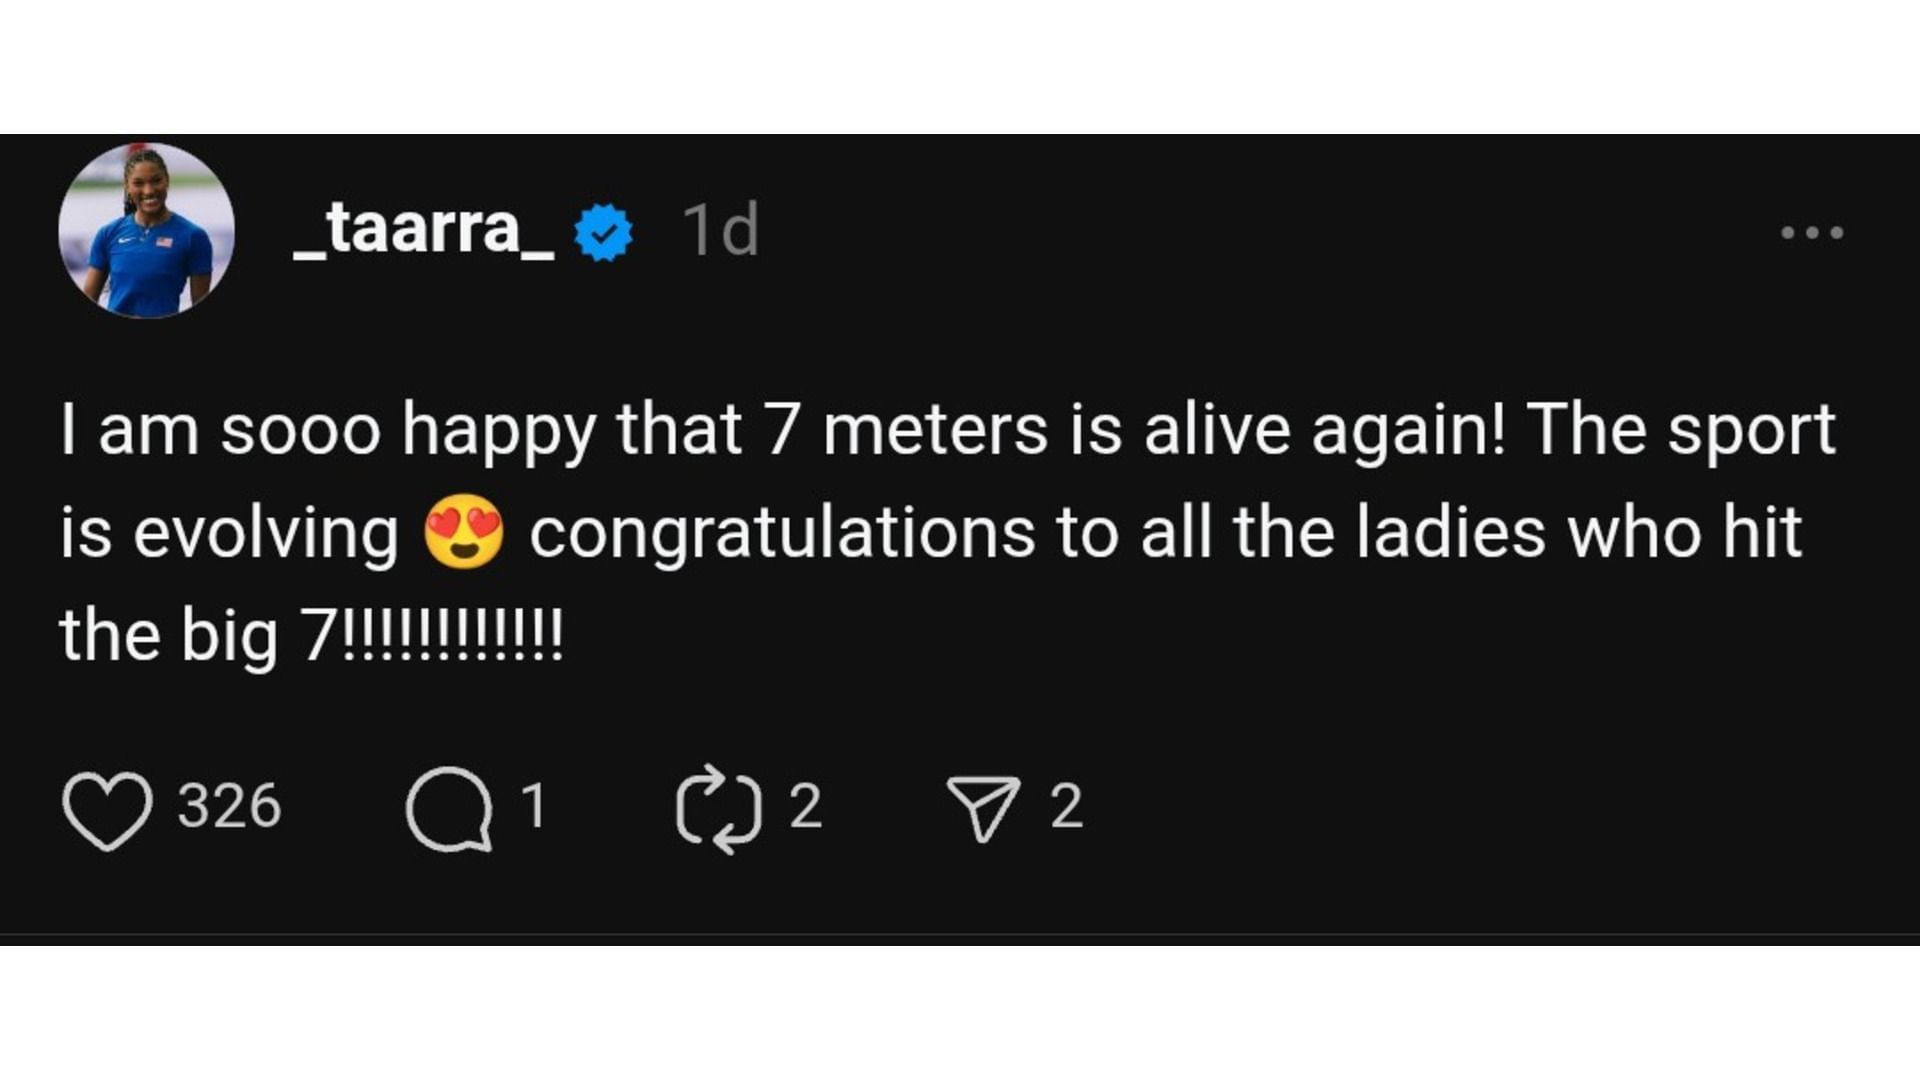The image size is (1920, 1080).
Task: Visit the _taarra_ username link
Action: coord(423,231)
